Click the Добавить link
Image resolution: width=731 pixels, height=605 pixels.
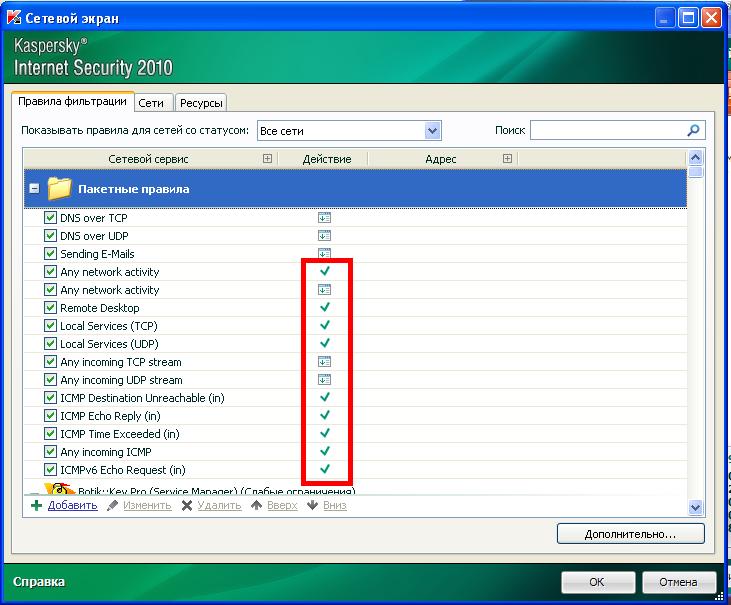pyautogui.click(x=73, y=505)
